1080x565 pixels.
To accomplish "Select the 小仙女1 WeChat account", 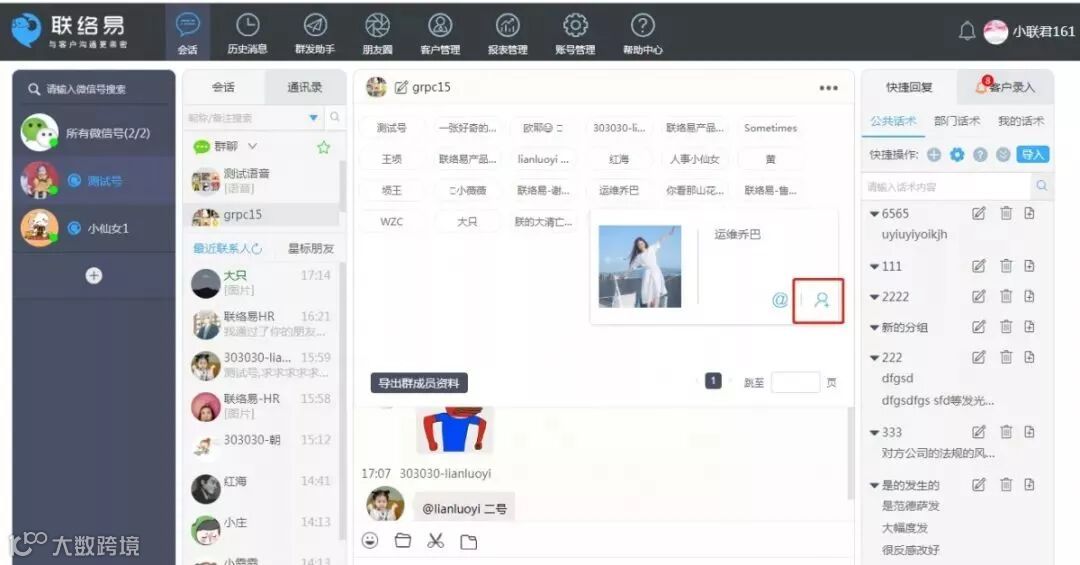I will point(94,228).
